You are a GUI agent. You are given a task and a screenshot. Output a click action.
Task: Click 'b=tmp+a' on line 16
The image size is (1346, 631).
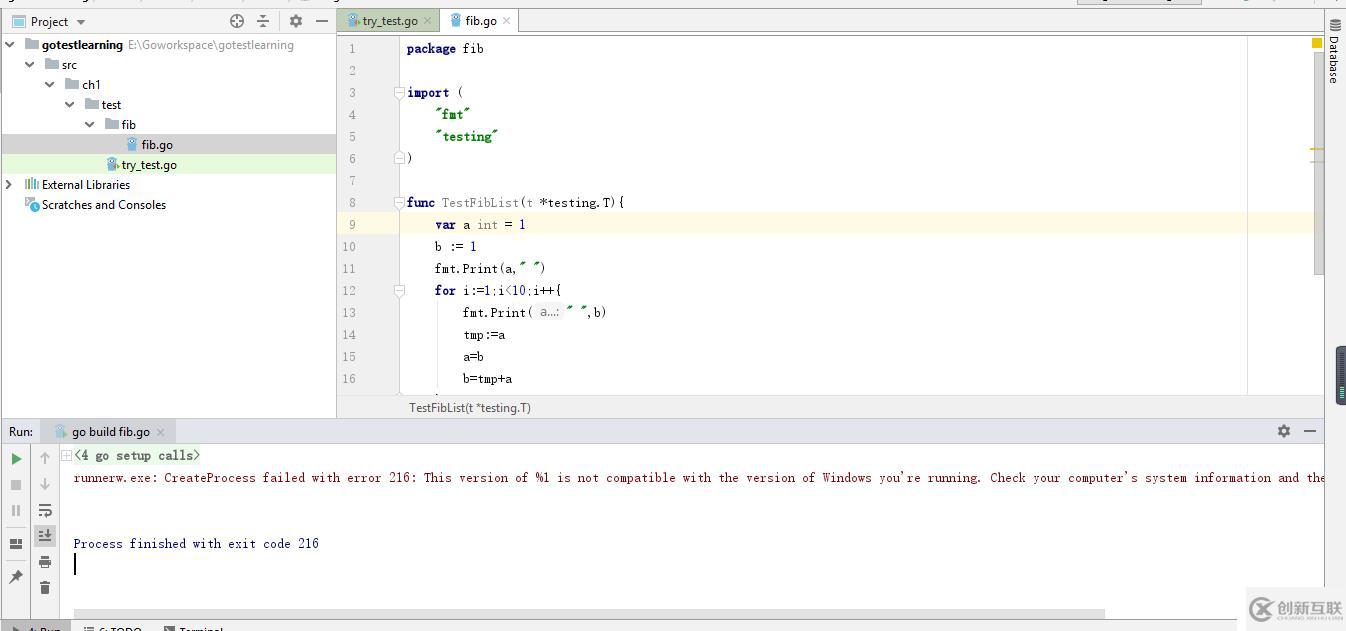pos(488,378)
